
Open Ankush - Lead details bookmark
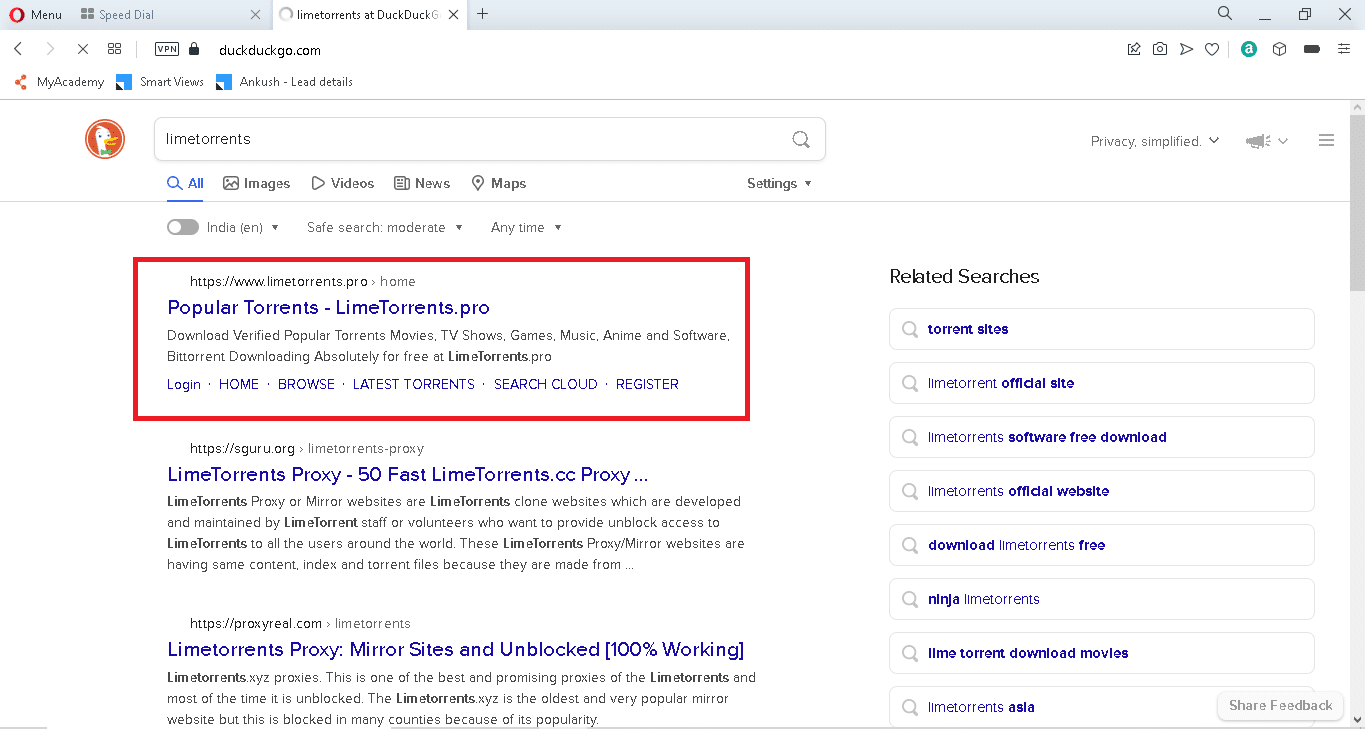[284, 82]
